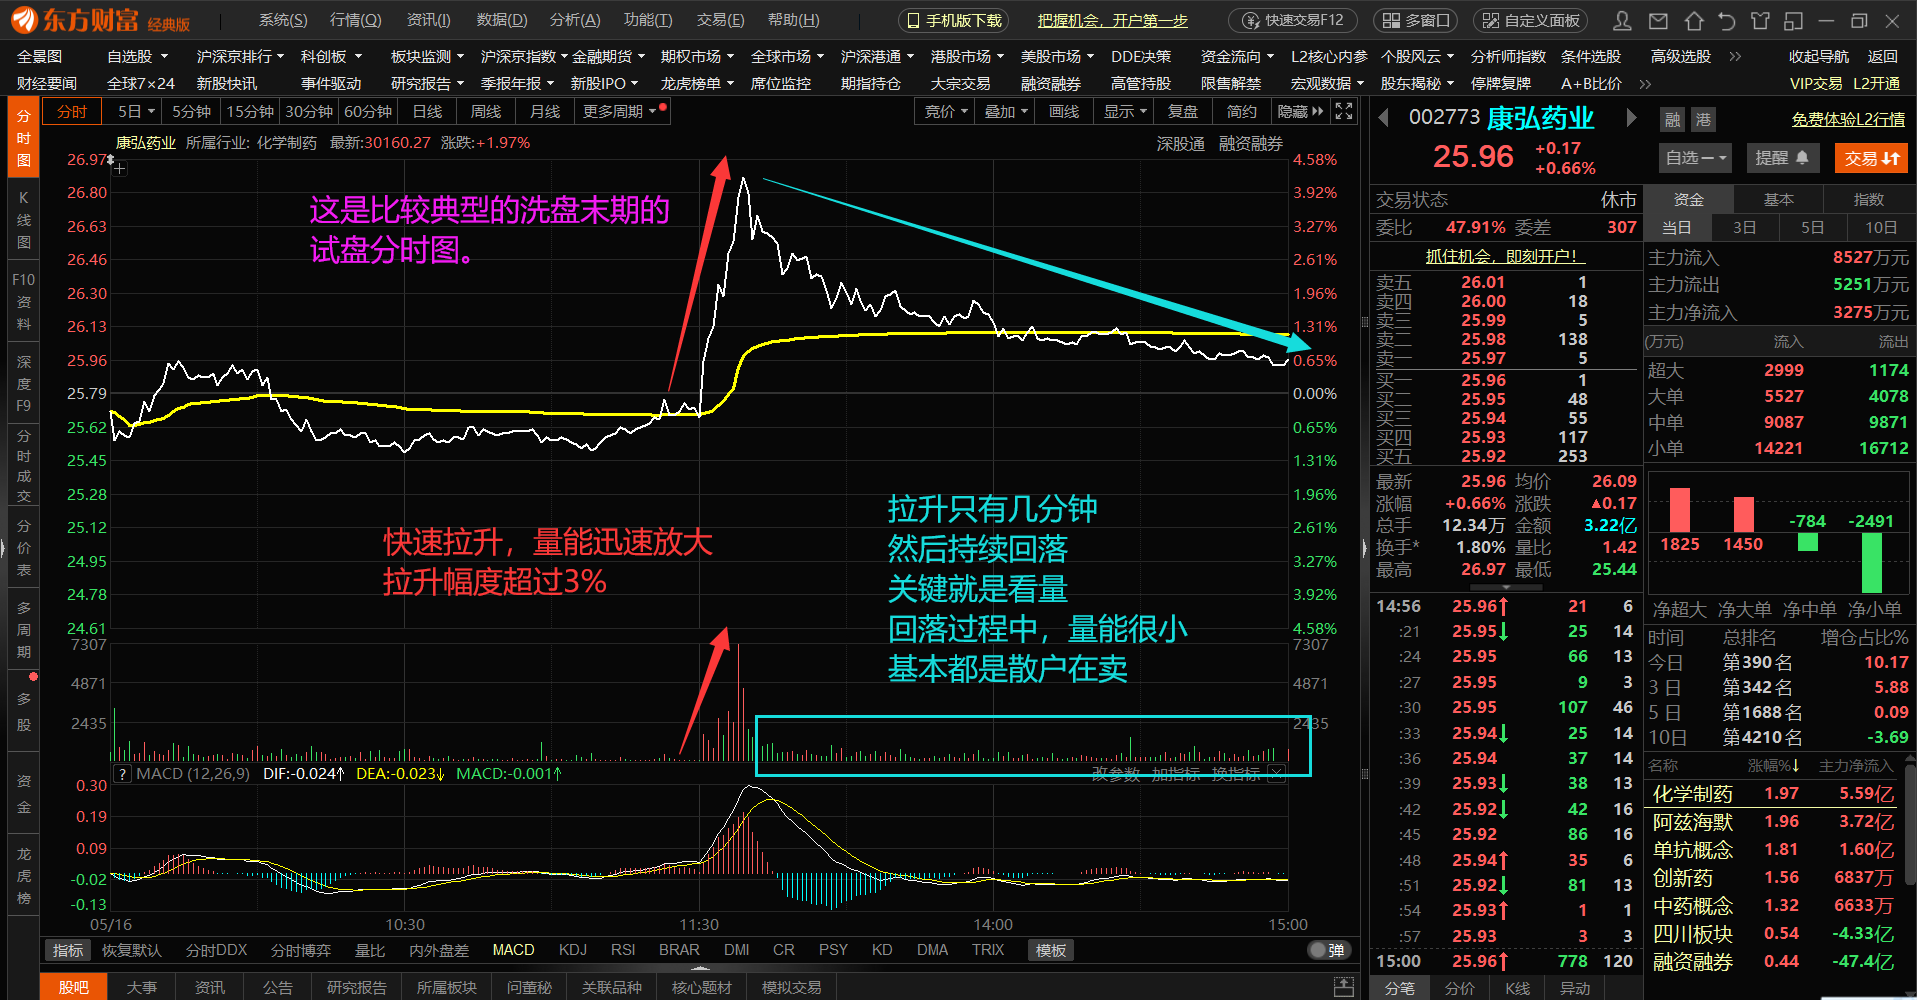This screenshot has width=1917, height=1000.
Task: Select 5日 fund flow period
Action: [1812, 228]
